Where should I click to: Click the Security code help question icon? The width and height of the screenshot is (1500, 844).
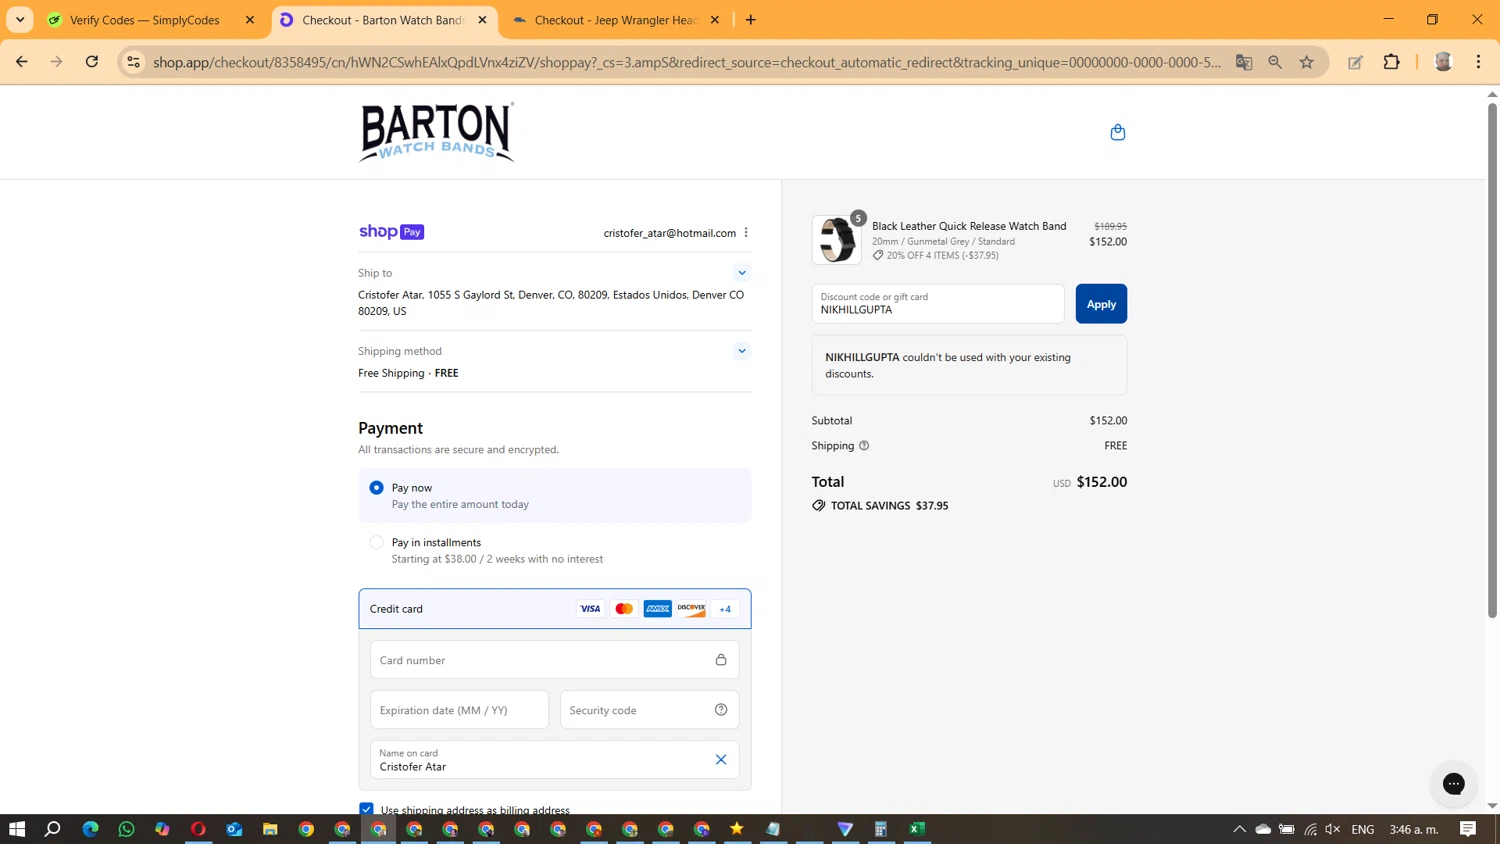tap(721, 710)
